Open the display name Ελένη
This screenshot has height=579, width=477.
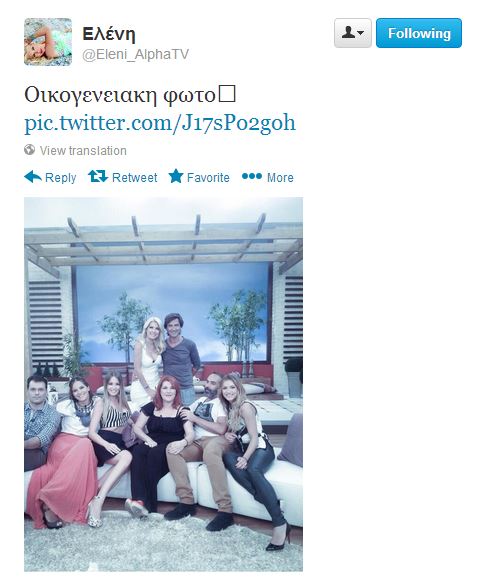pos(109,34)
